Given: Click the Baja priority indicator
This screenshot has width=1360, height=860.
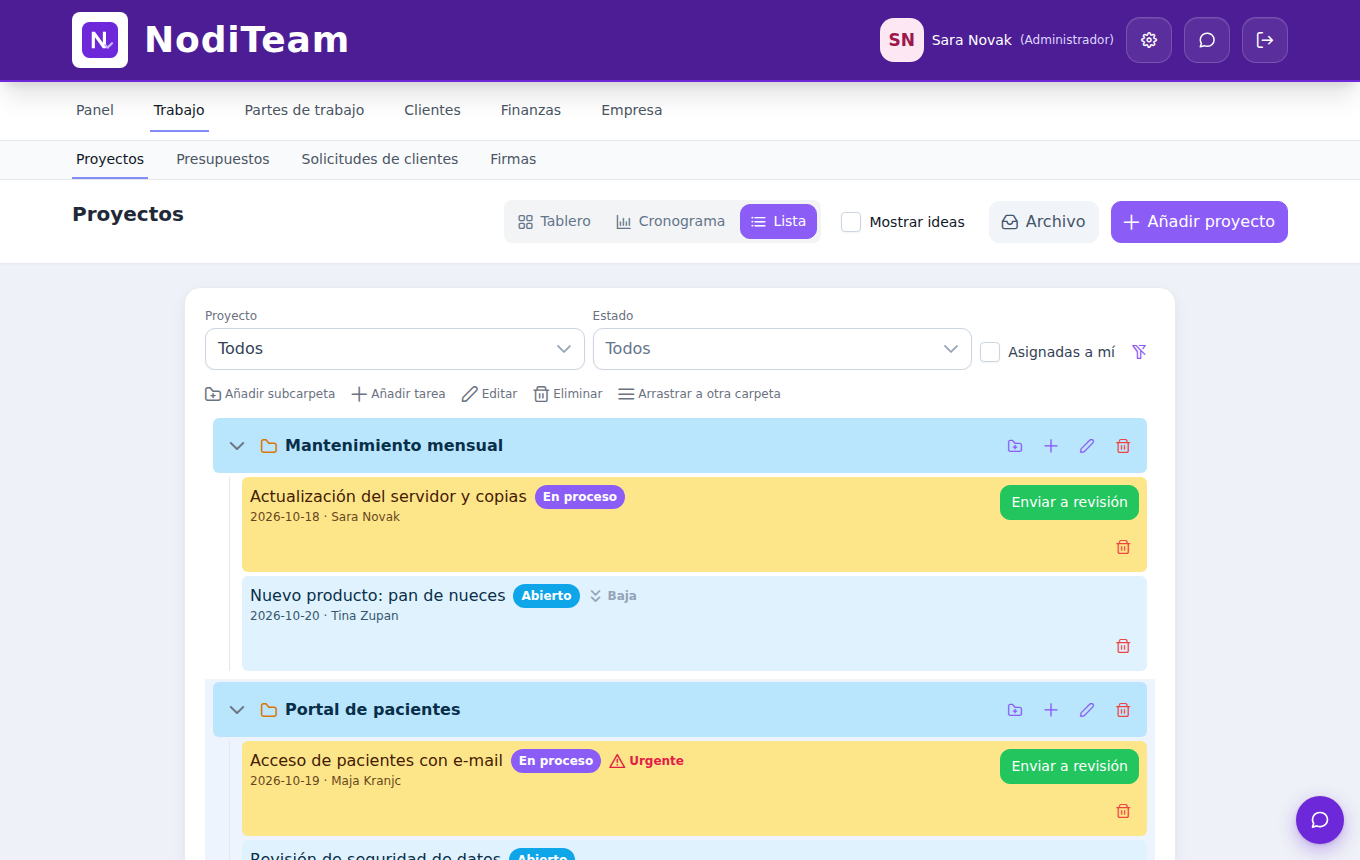Looking at the screenshot, I should pos(612,596).
